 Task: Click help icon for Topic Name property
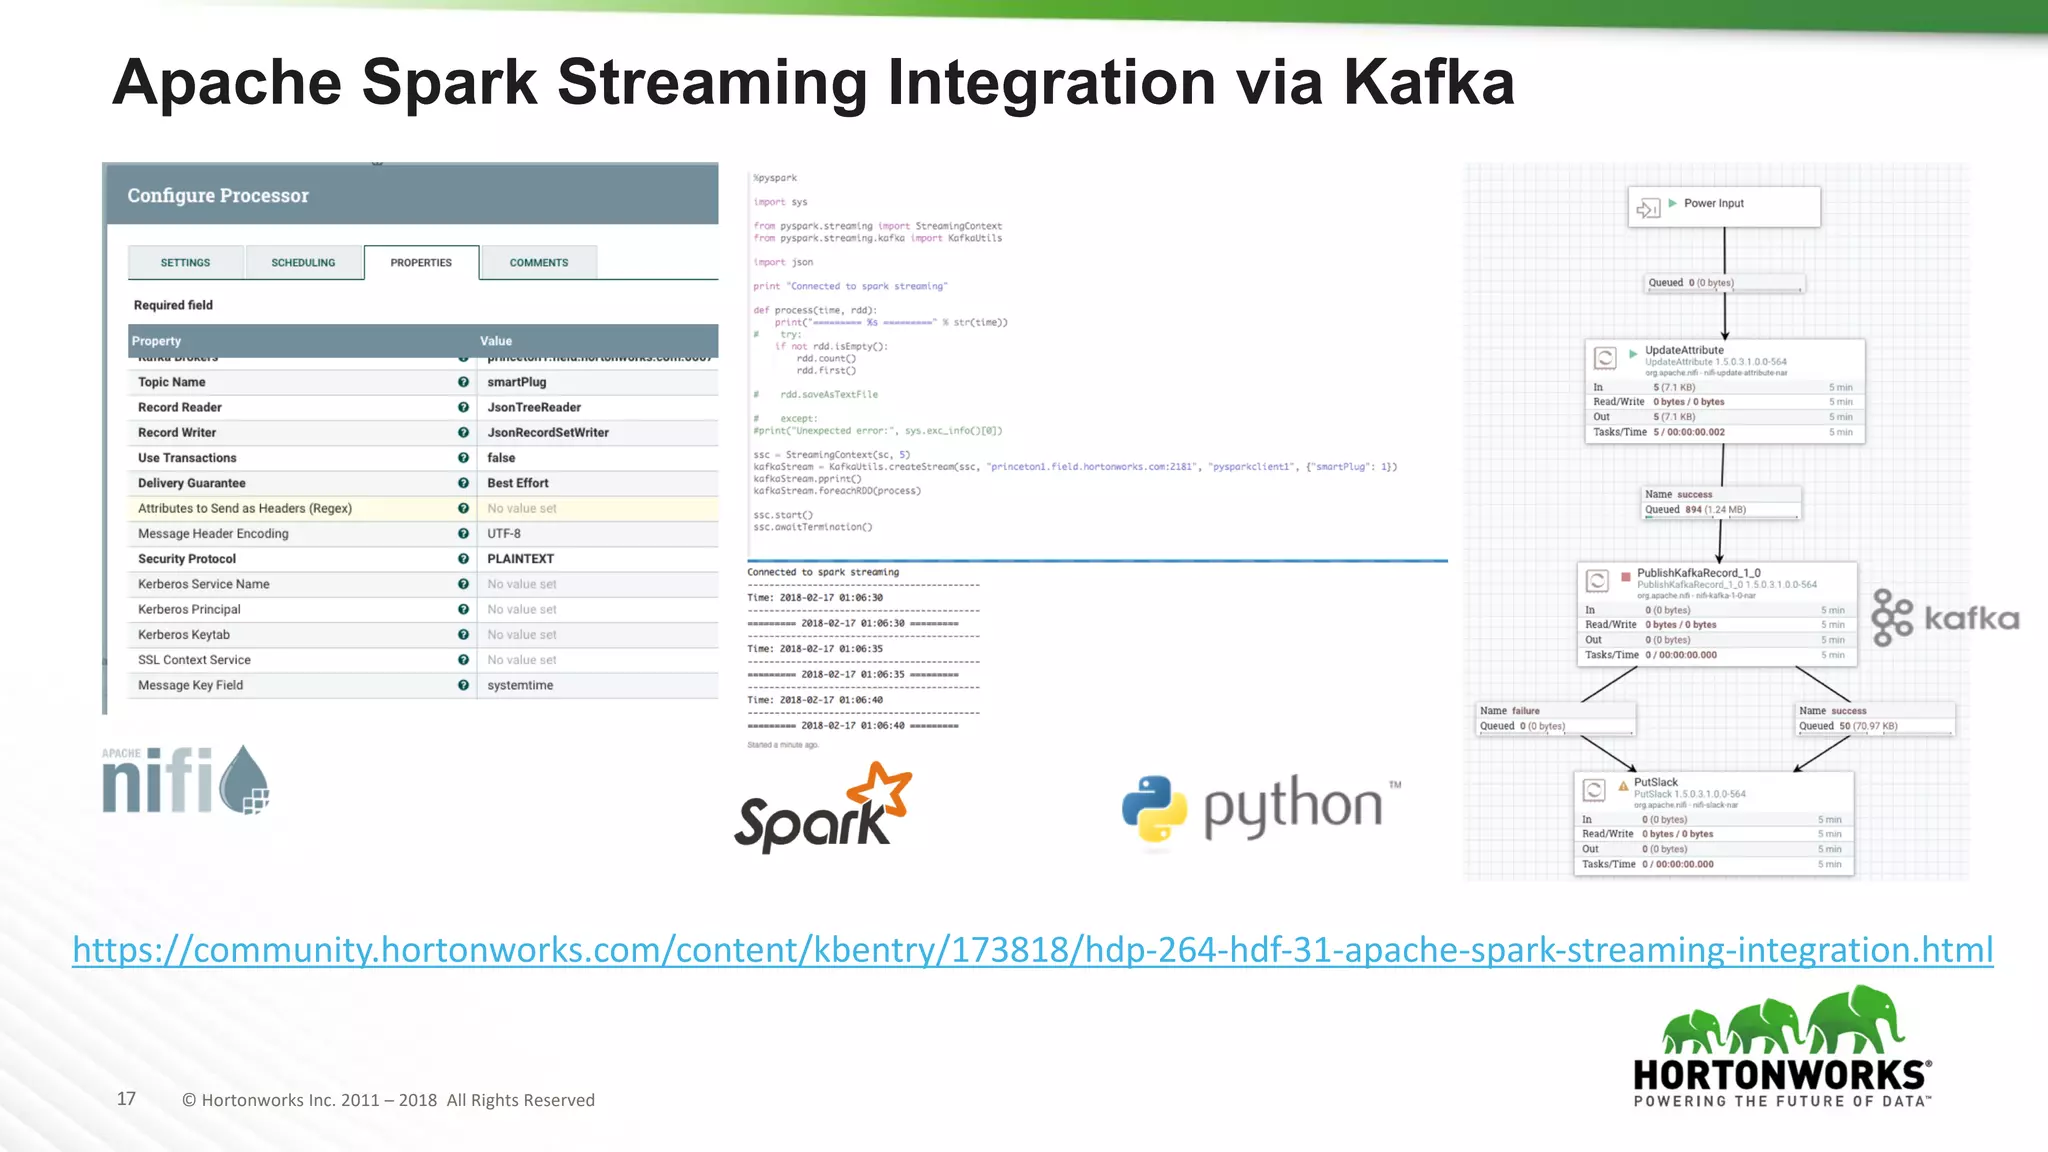(463, 382)
